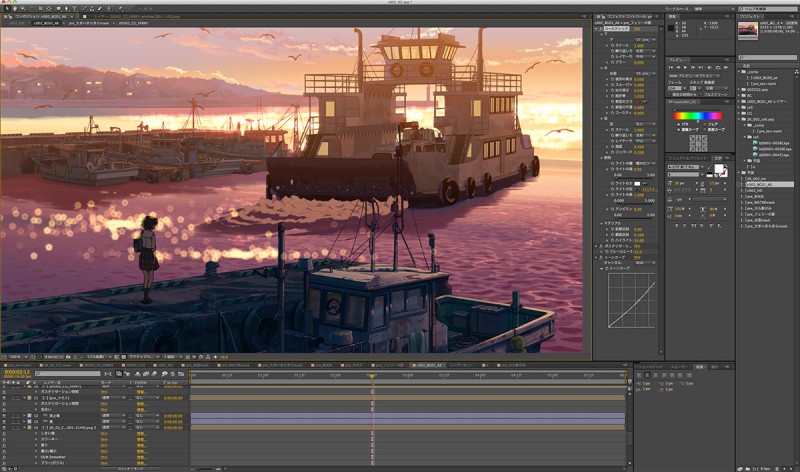Enable motion blur icon in timeline

point(154,374)
